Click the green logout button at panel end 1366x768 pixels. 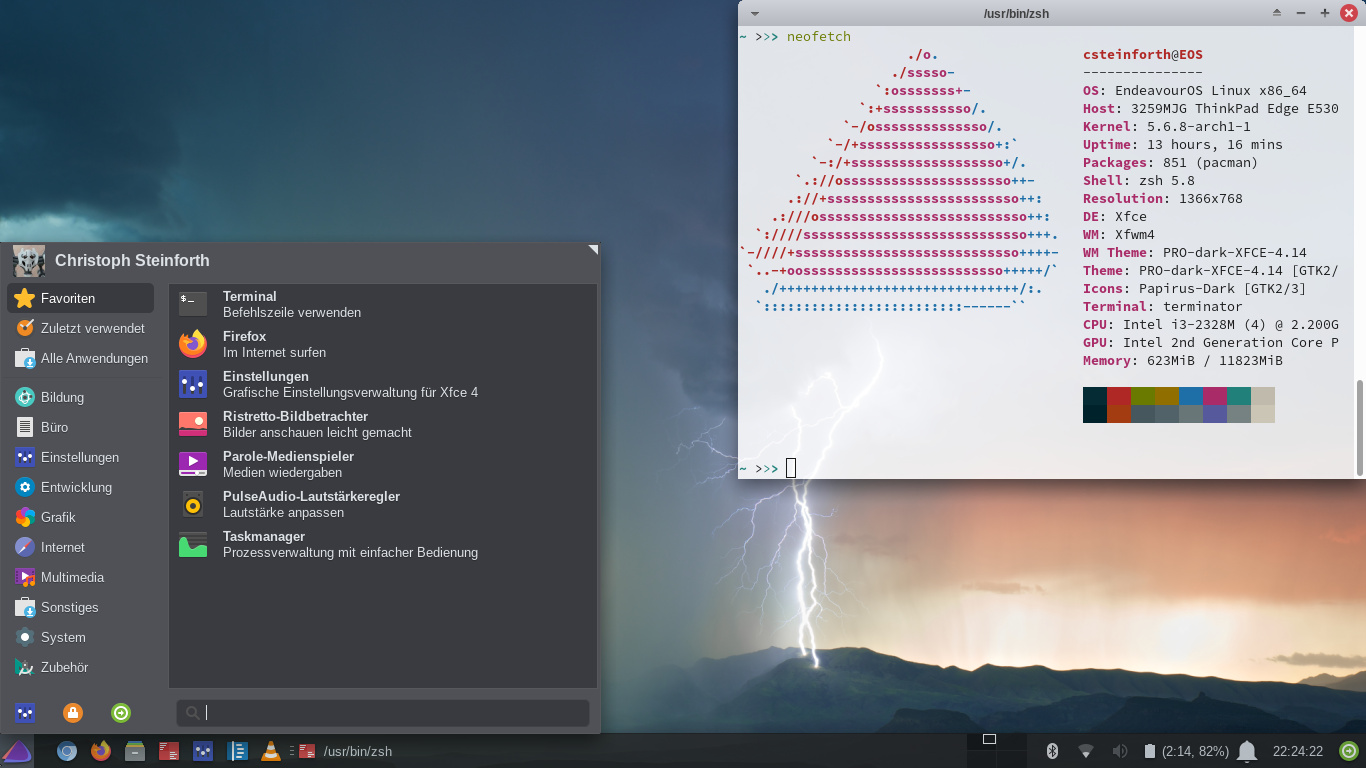[x=1348, y=751]
